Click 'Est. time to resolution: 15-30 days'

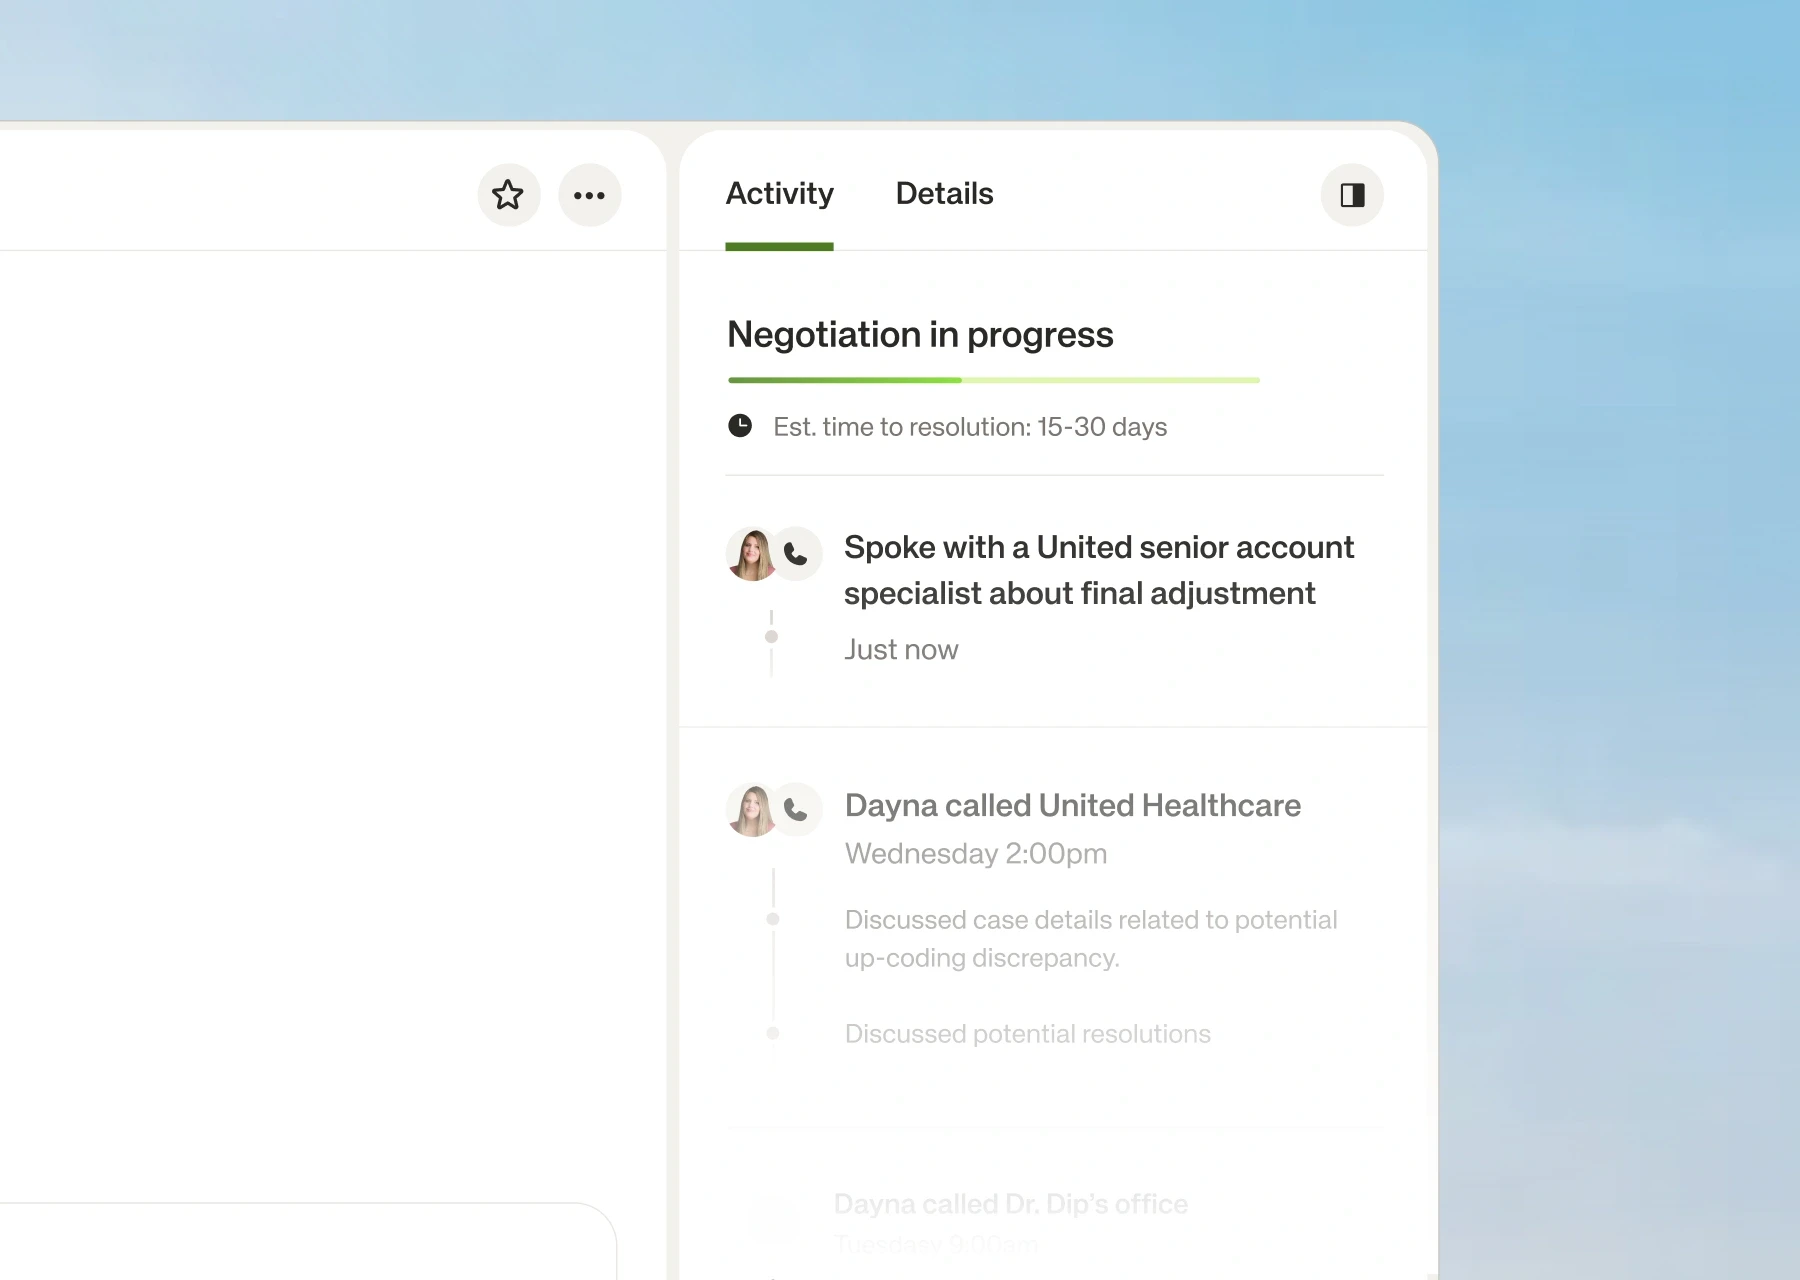(x=970, y=427)
